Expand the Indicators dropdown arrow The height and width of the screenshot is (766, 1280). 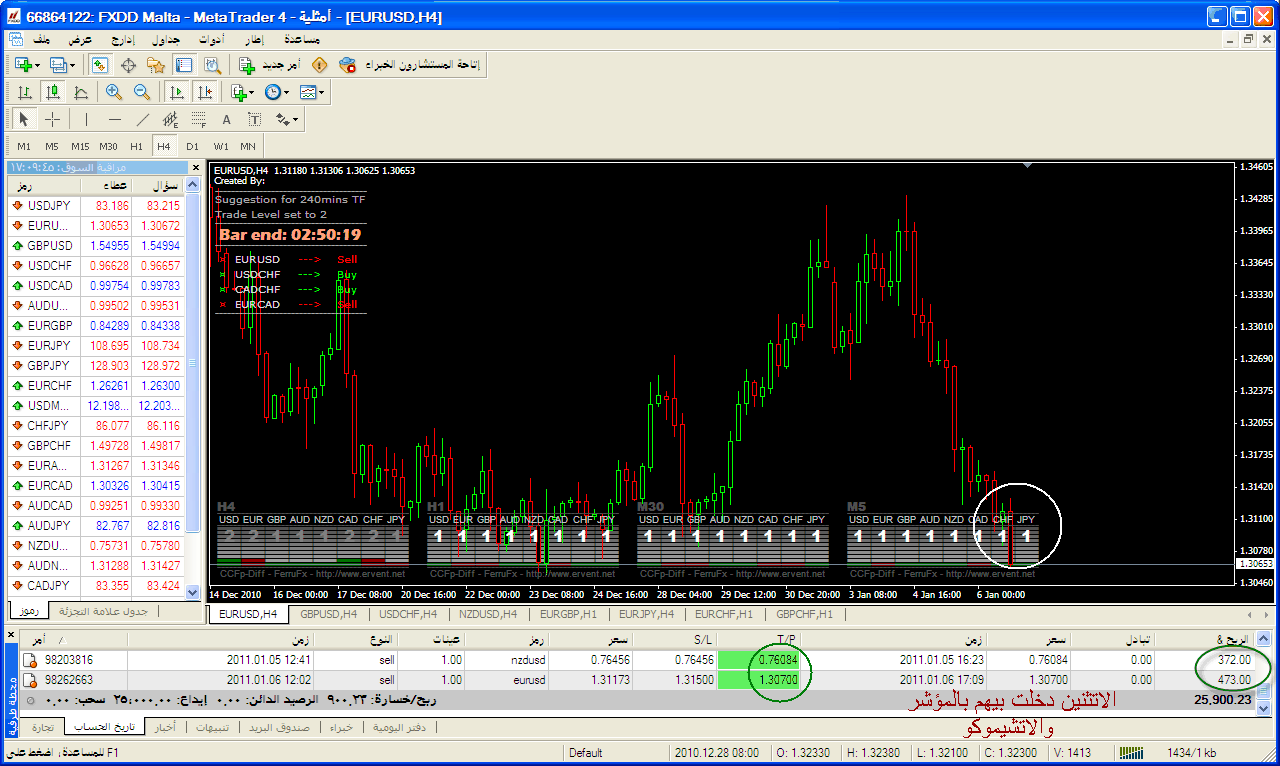tap(253, 92)
